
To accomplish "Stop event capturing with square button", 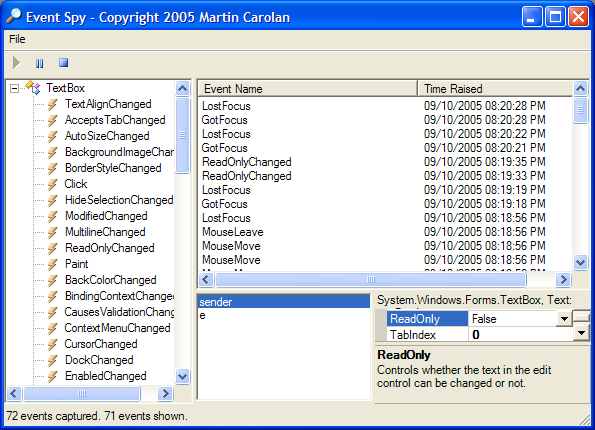I will click(x=63, y=63).
